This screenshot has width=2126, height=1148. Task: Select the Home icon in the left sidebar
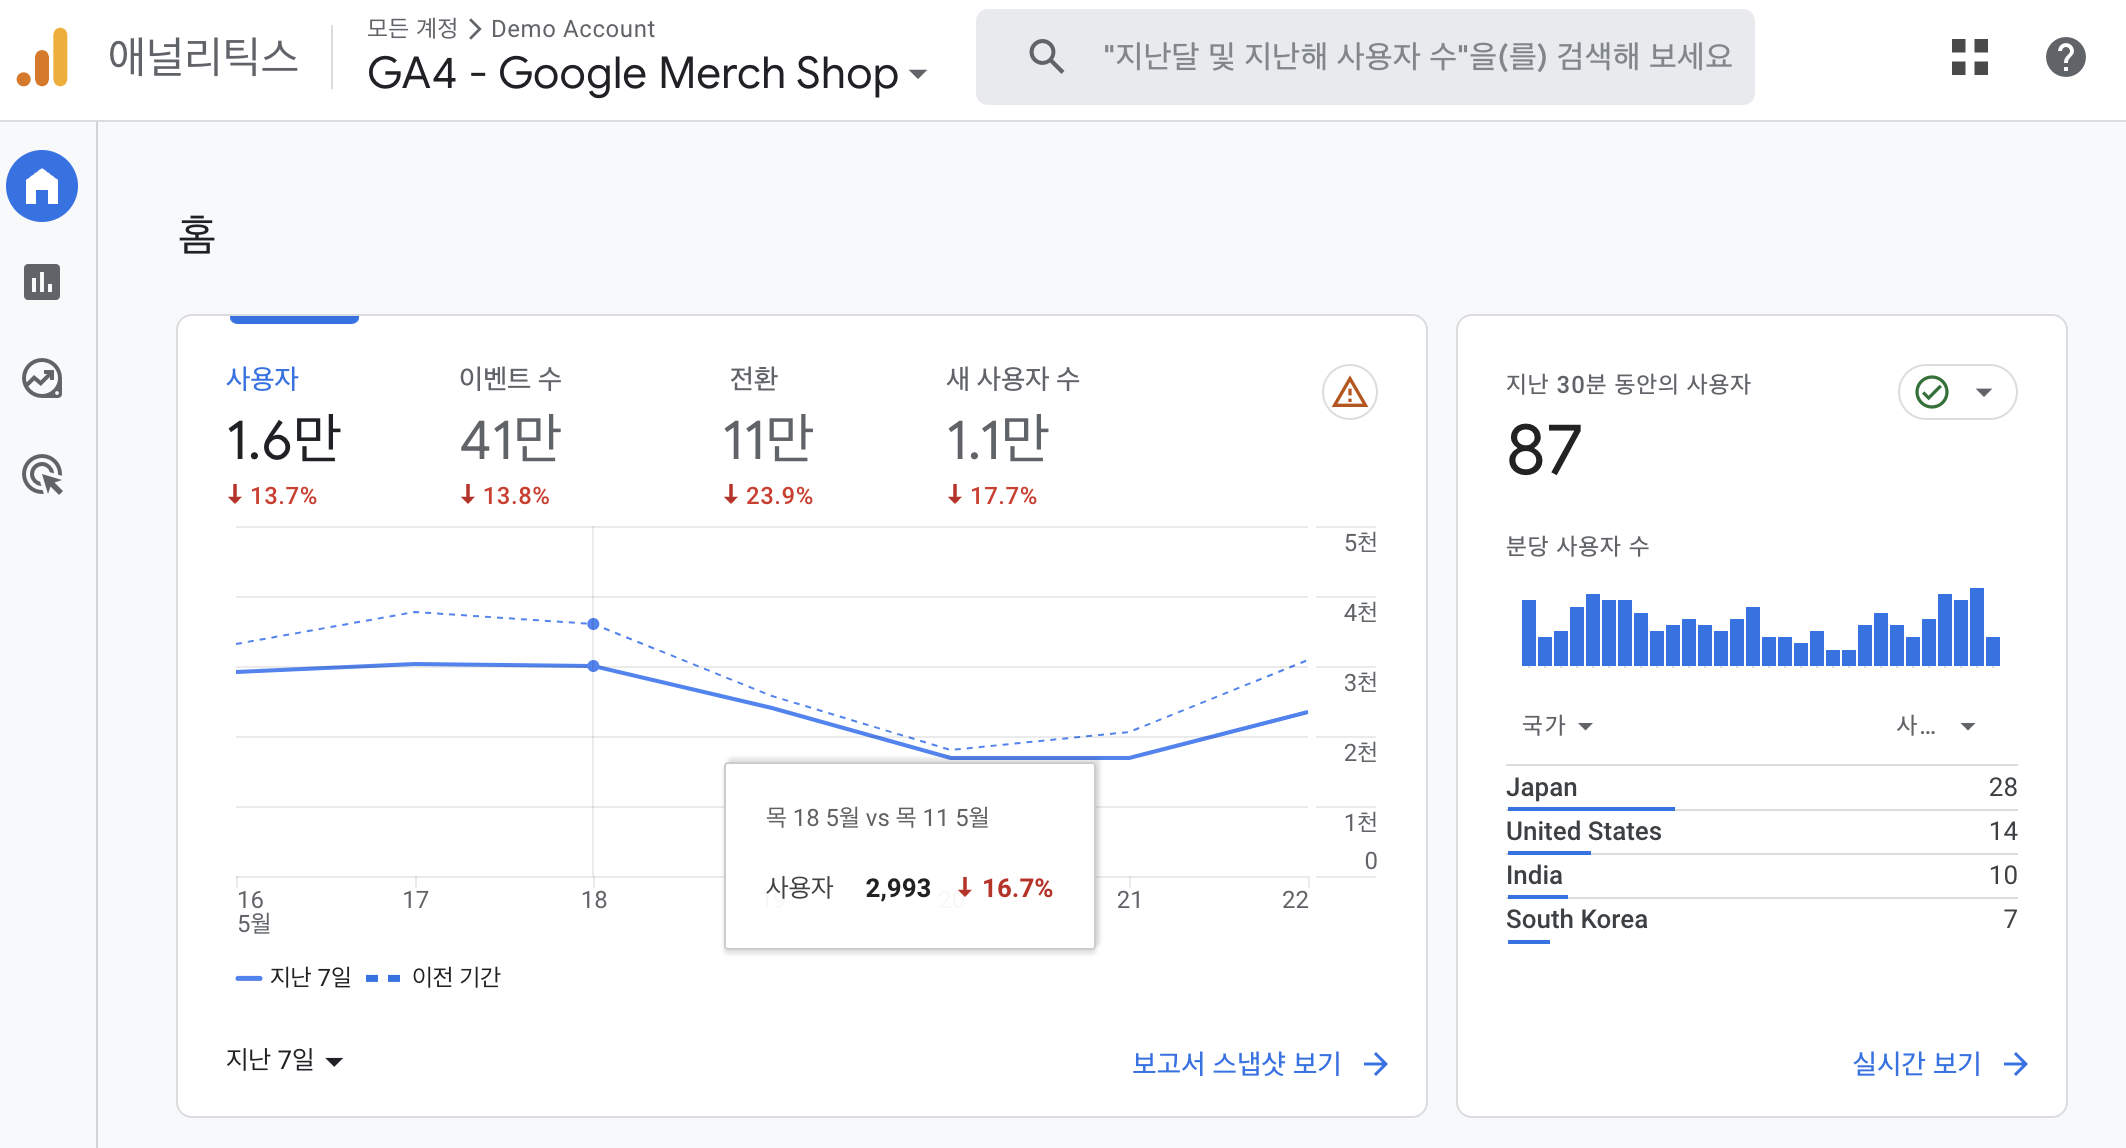[42, 186]
